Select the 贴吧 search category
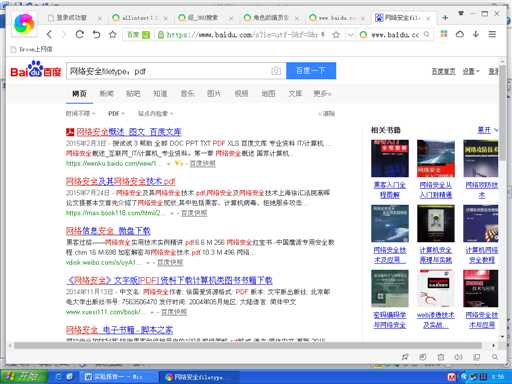The width and height of the screenshot is (512, 384). point(133,94)
